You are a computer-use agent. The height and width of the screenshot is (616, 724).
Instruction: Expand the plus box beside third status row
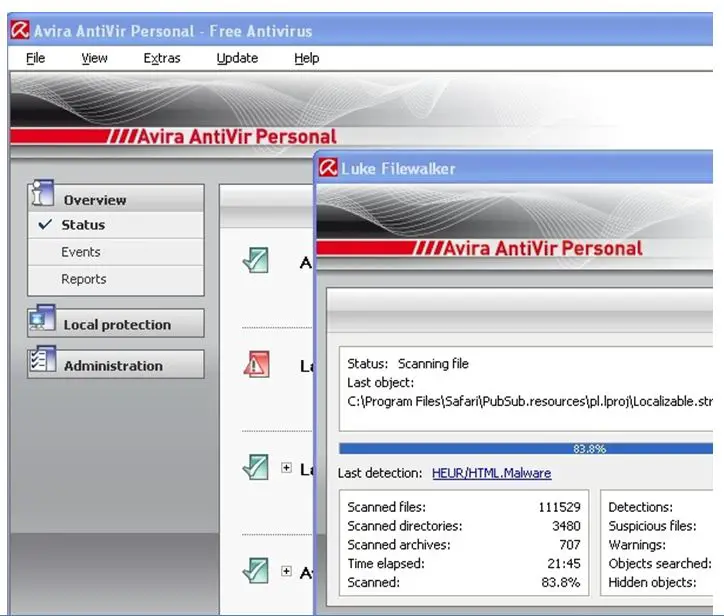point(286,468)
